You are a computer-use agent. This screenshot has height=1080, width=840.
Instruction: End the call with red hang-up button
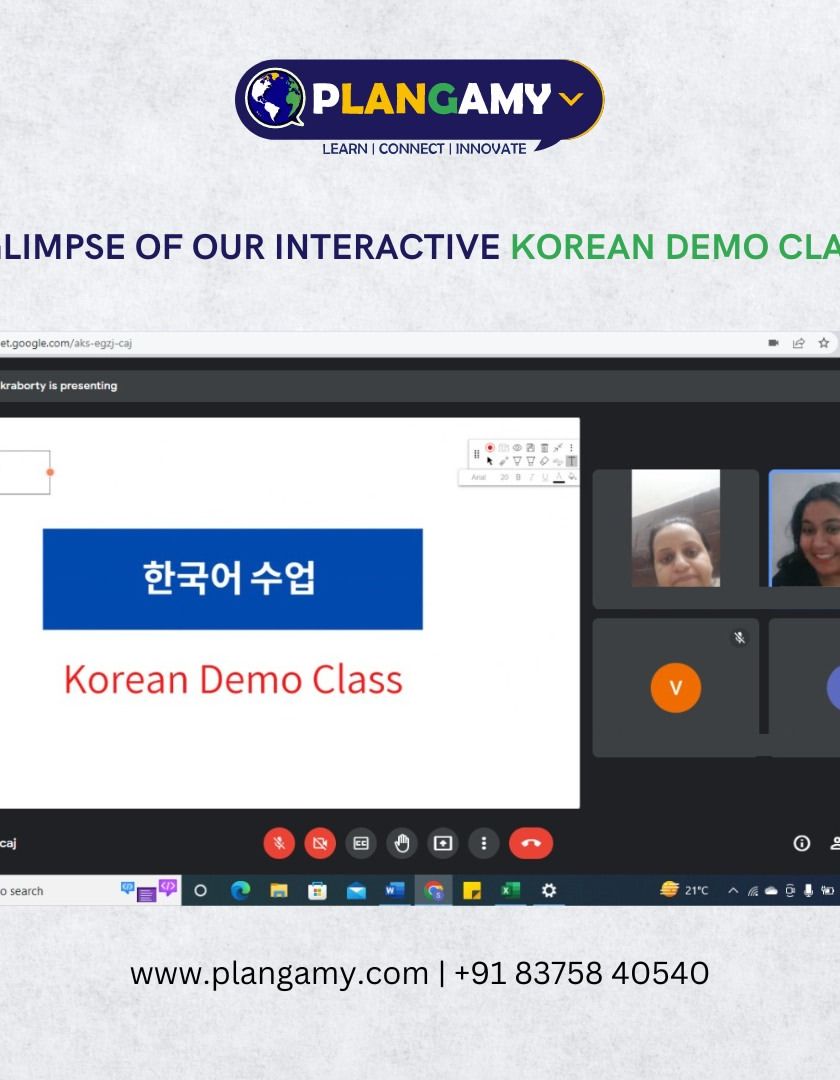pos(530,843)
